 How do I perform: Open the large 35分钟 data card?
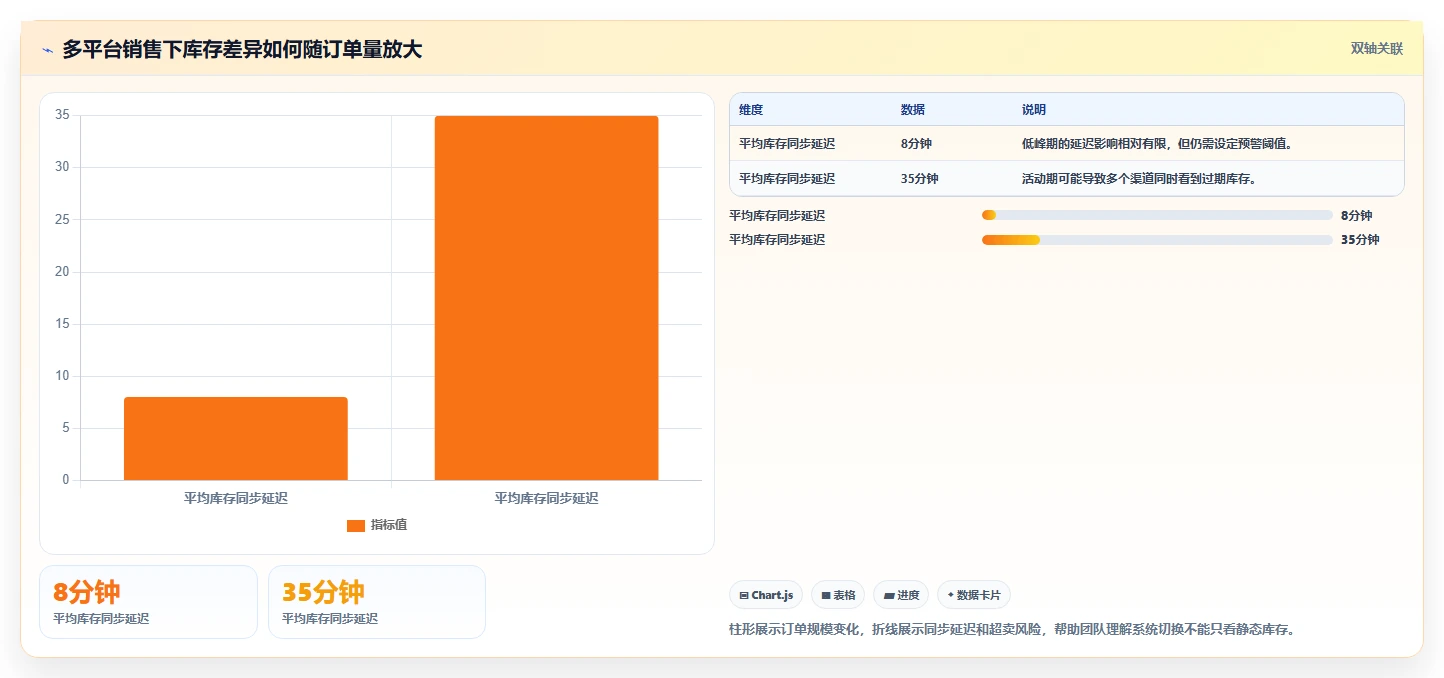[377, 602]
